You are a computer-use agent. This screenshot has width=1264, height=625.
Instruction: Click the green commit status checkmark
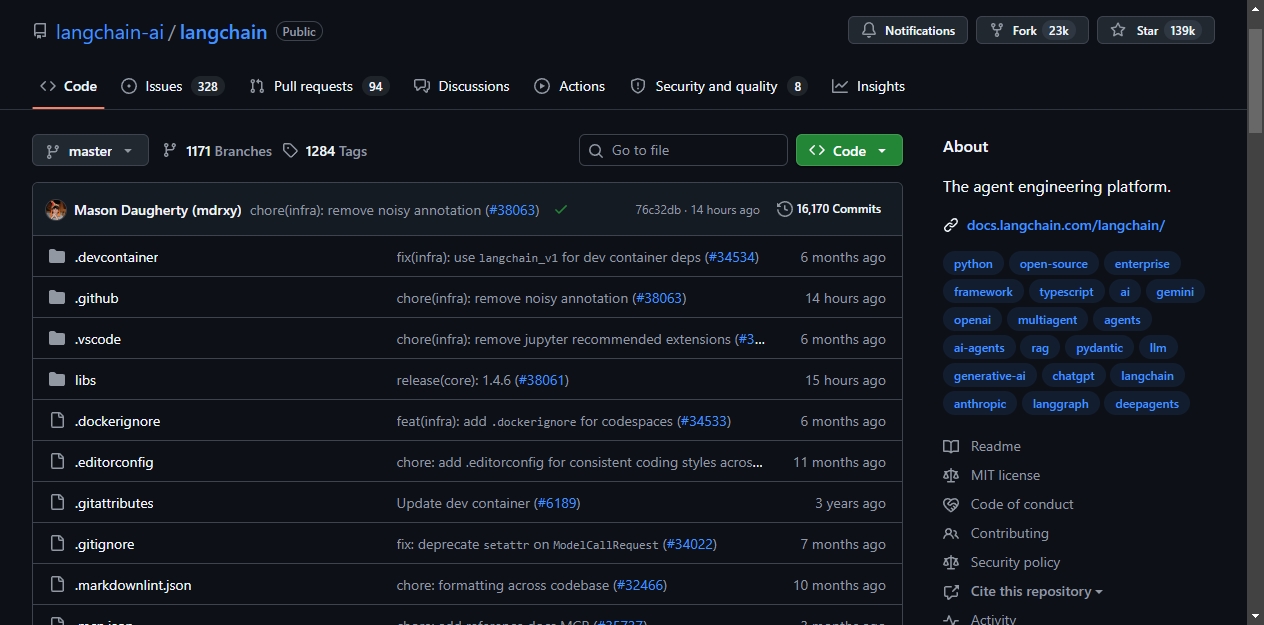point(561,210)
